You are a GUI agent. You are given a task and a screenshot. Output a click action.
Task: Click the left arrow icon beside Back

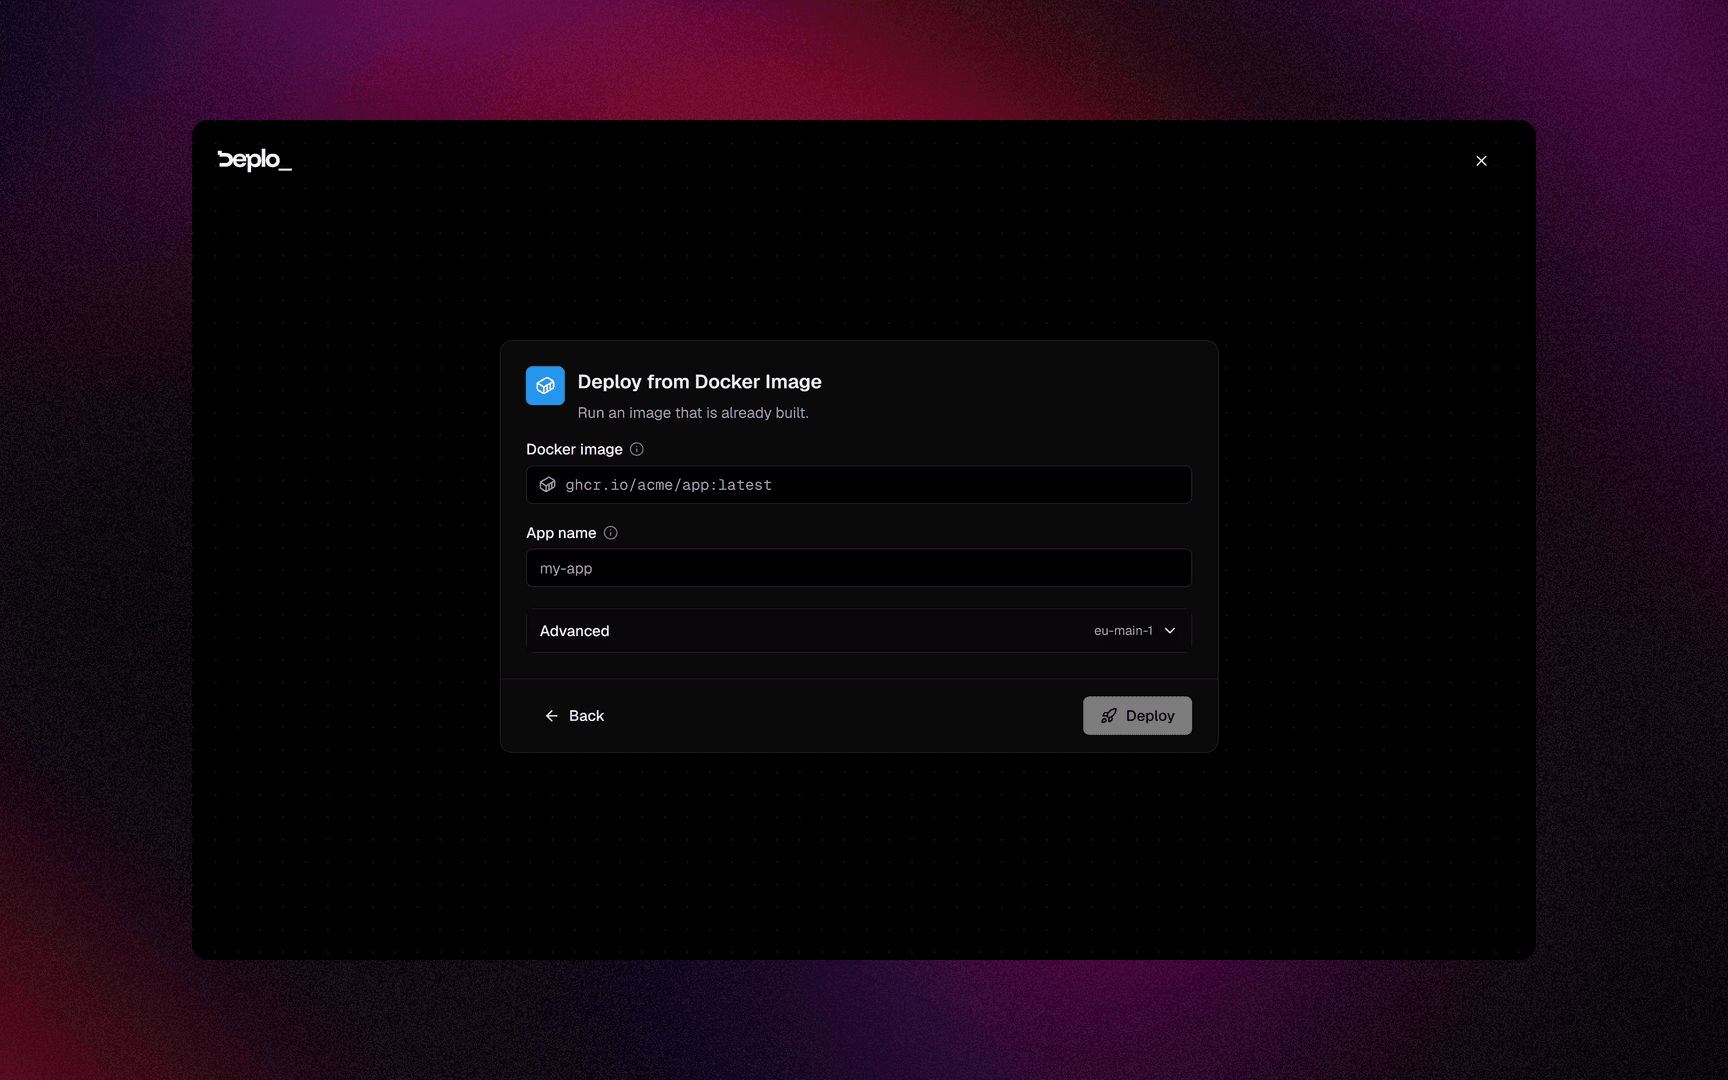551,716
